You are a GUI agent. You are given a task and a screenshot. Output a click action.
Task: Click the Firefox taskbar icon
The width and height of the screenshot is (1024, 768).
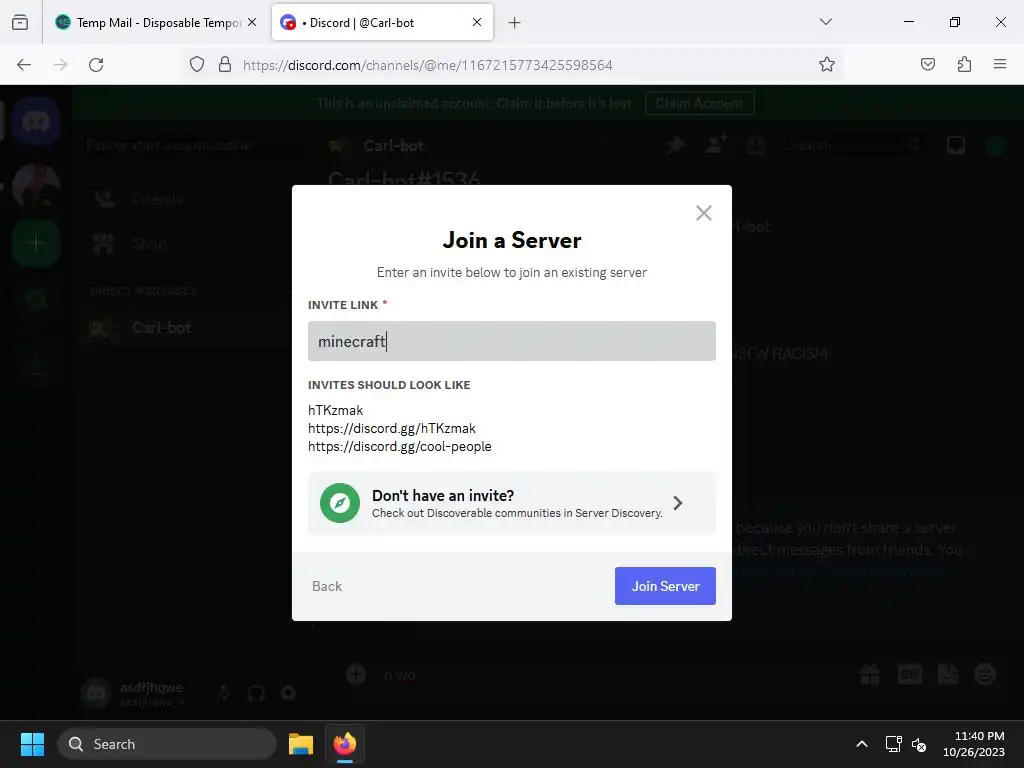345,744
